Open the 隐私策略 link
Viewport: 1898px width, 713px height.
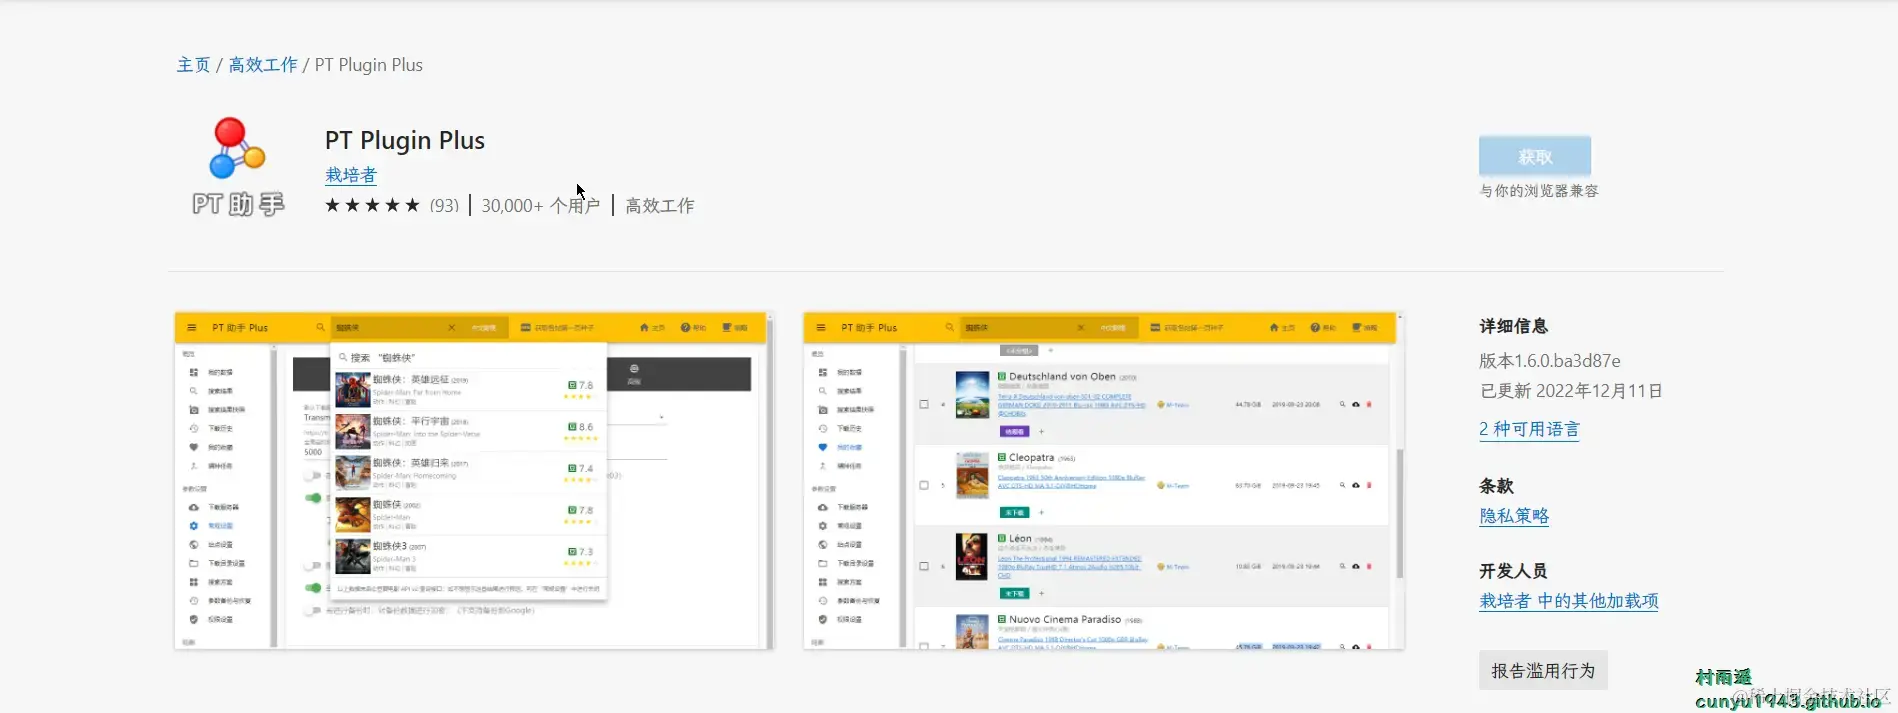tap(1514, 516)
